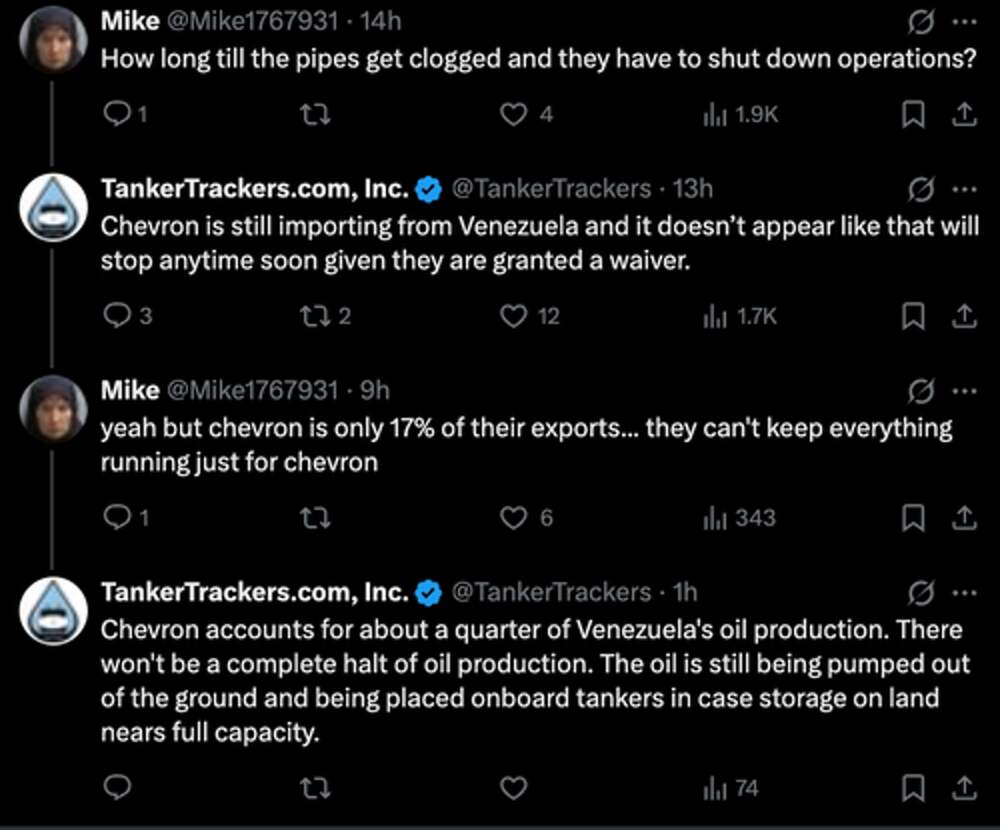Repost Mike's 14h tweet about pipes
This screenshot has width=1000, height=830.
315,115
